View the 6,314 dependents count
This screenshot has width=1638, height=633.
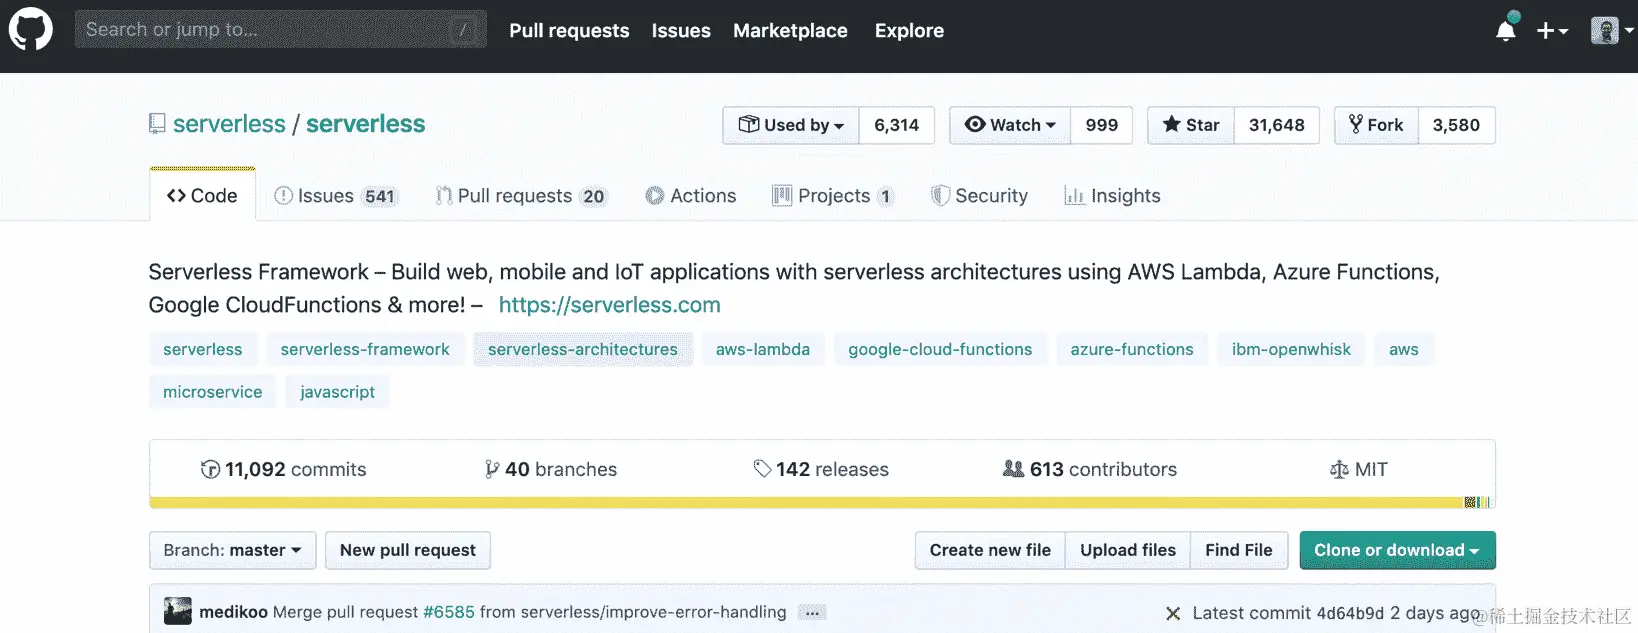point(896,125)
